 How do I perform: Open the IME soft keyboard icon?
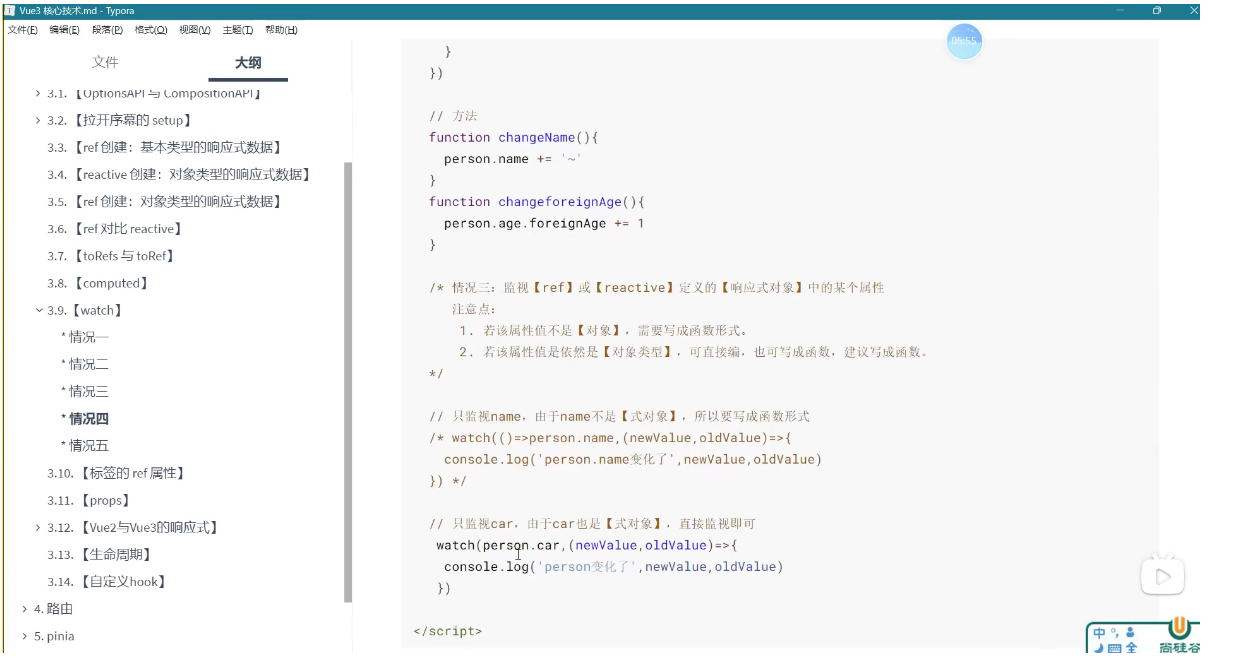coord(1114,648)
